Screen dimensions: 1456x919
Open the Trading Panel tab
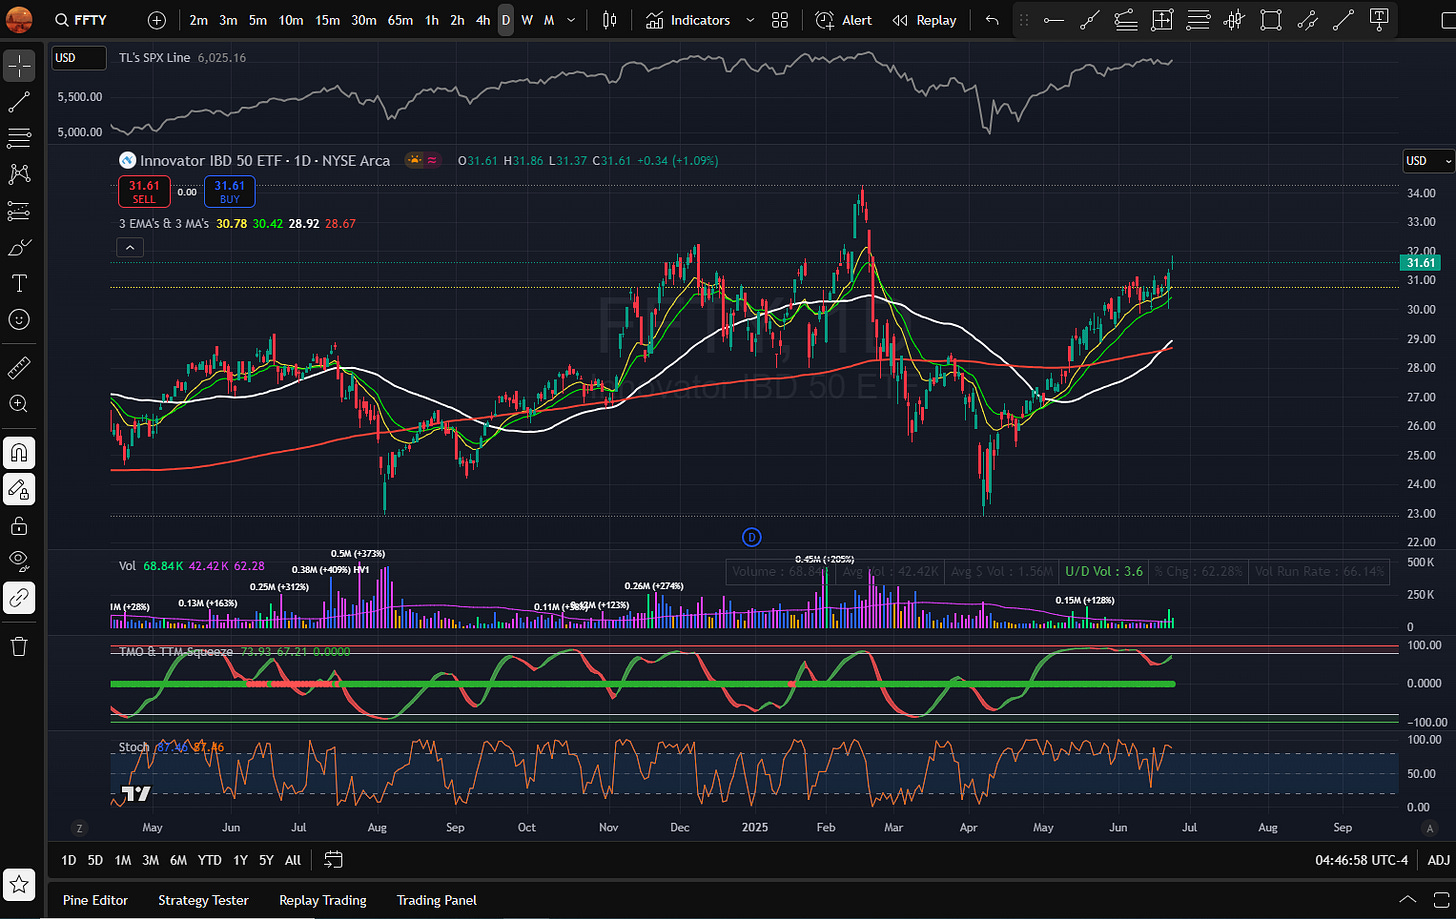pyautogui.click(x=437, y=900)
